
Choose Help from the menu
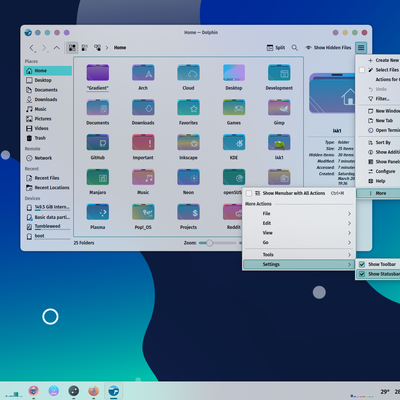[378, 181]
